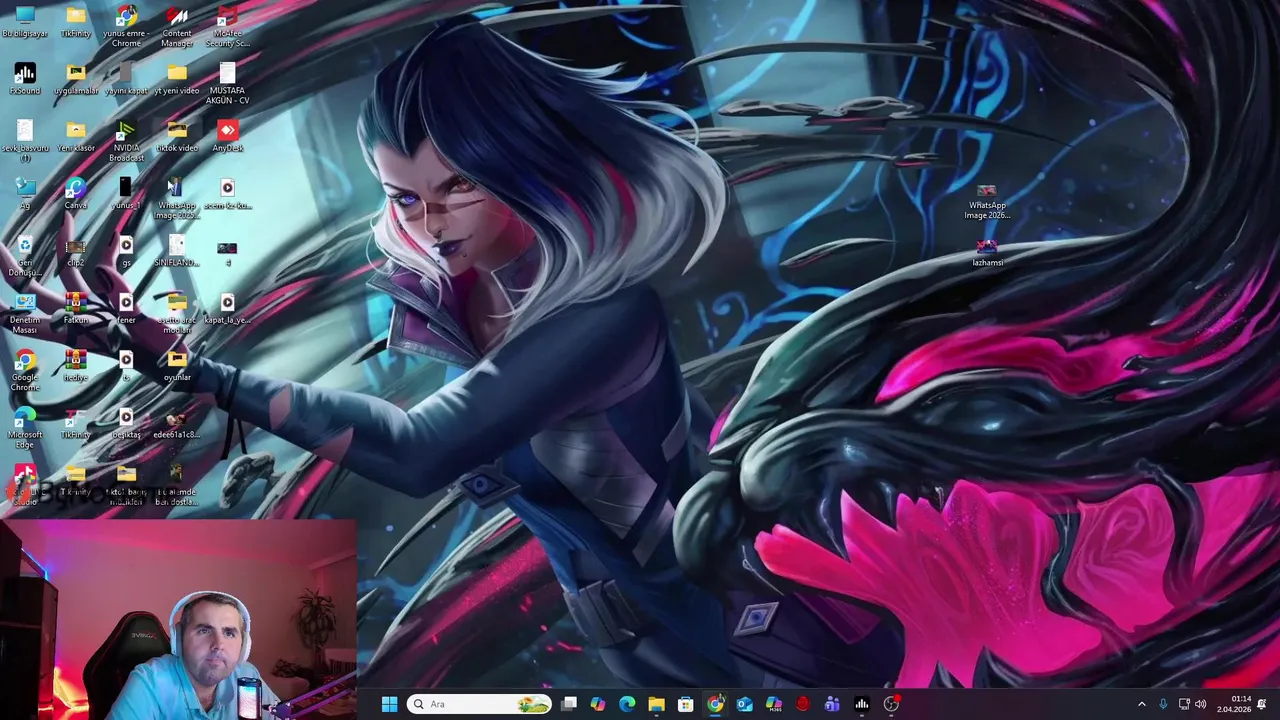Select the kapat_la_ye media file
The height and width of the screenshot is (720, 1280).
(x=228, y=309)
